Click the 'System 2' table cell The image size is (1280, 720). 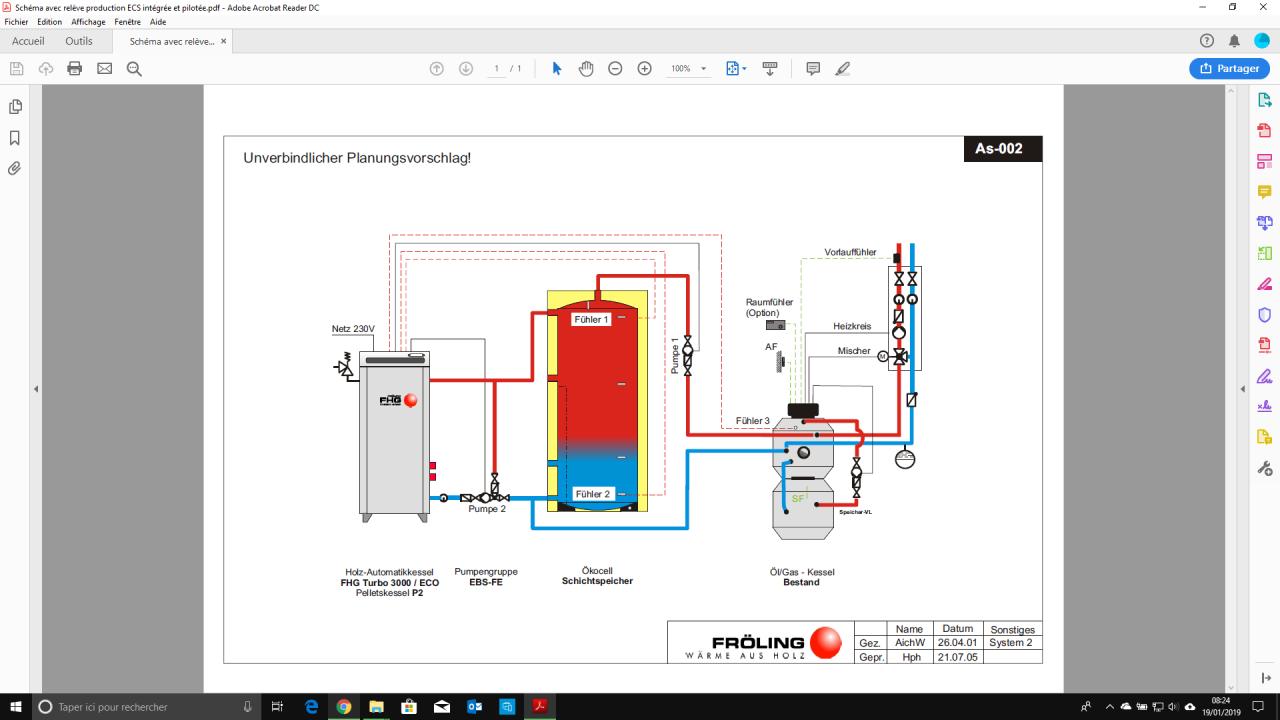pyautogui.click(x=1010, y=643)
